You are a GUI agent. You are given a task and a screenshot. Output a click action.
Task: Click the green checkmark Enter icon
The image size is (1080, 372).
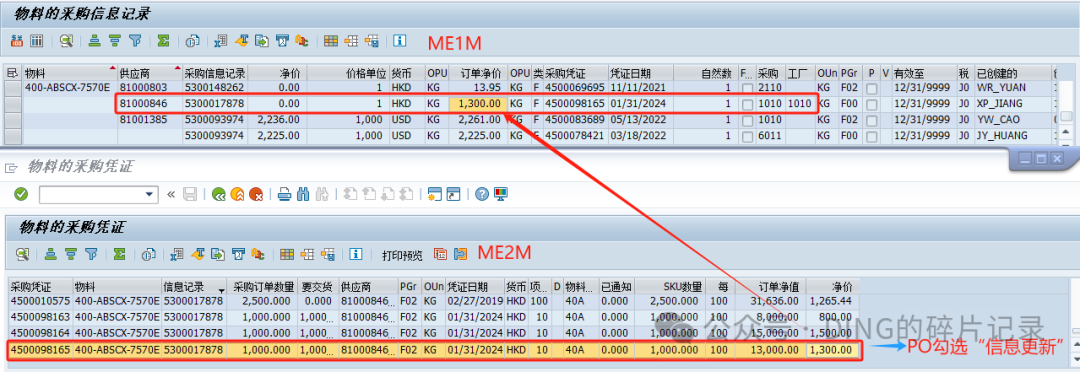point(21,194)
